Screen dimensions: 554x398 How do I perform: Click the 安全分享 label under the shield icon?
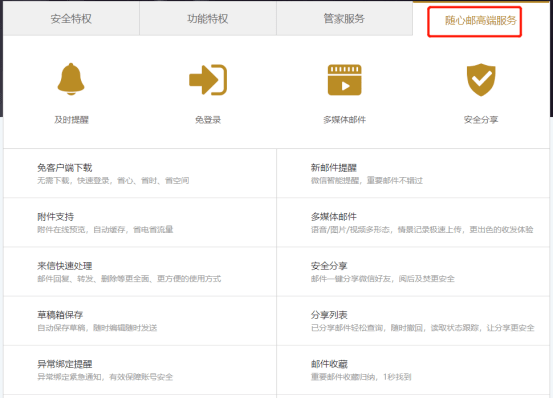[481, 120]
